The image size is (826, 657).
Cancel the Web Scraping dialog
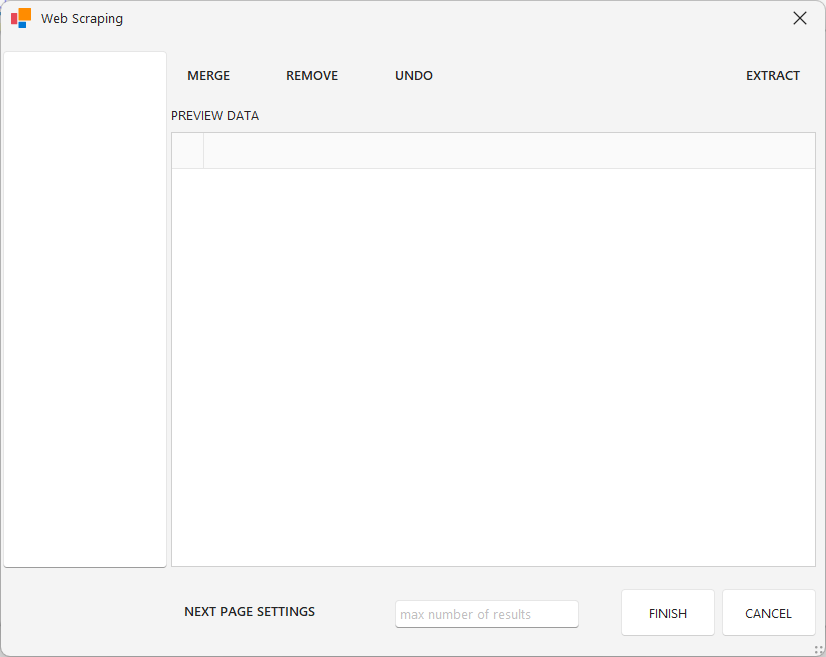(x=768, y=613)
